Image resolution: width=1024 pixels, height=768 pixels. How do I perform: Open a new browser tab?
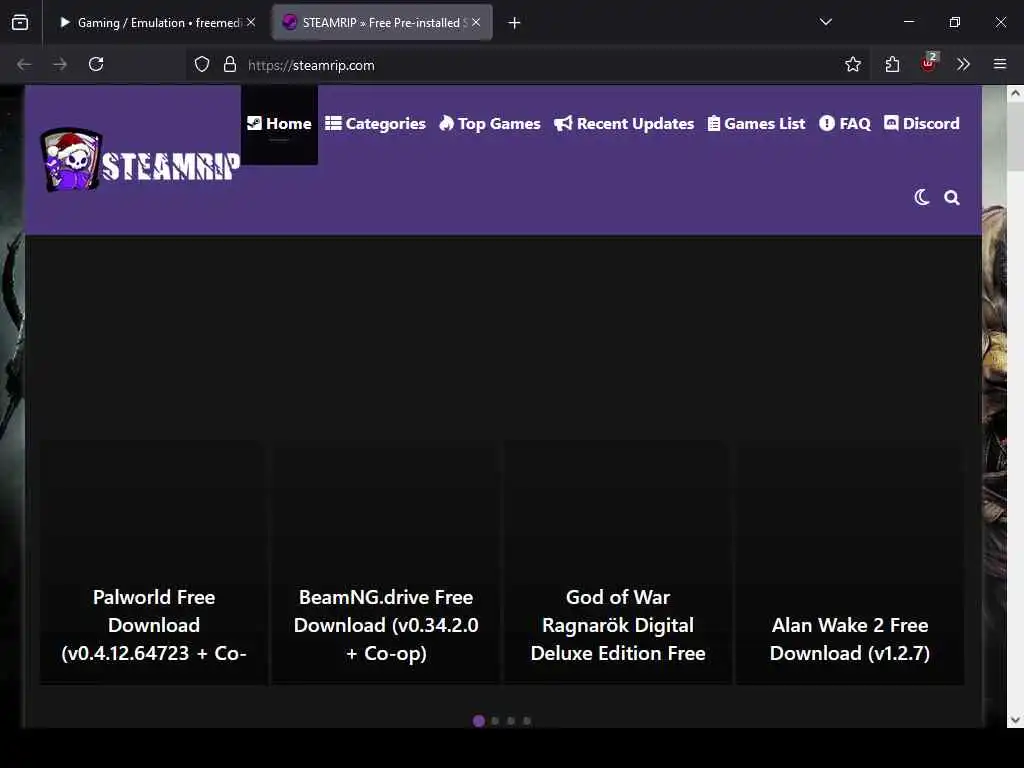coord(515,23)
